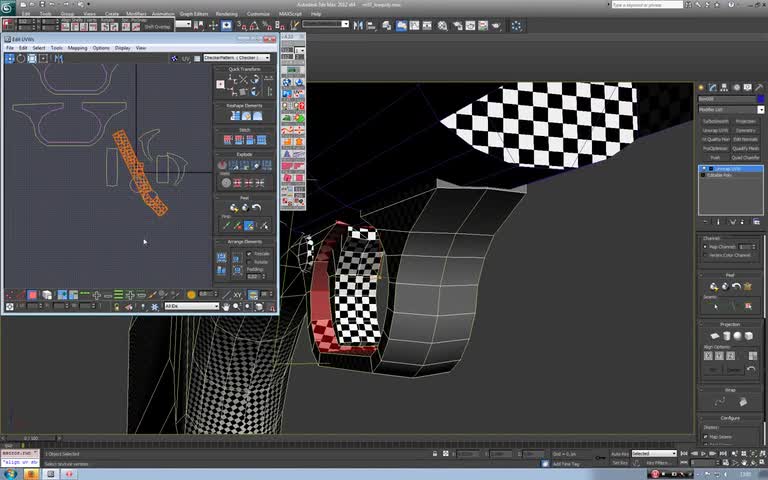Open the All IDs dropdown in UV editor
This screenshot has width=768, height=480.
click(190, 306)
